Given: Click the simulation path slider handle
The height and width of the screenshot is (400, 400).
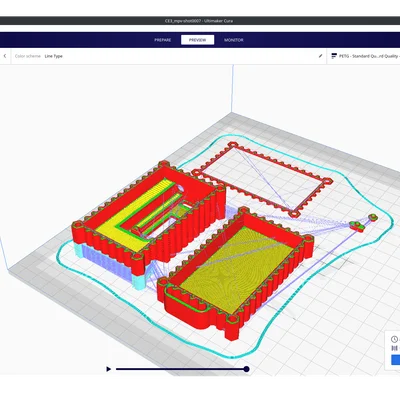Looking at the screenshot, I should click(246, 369).
